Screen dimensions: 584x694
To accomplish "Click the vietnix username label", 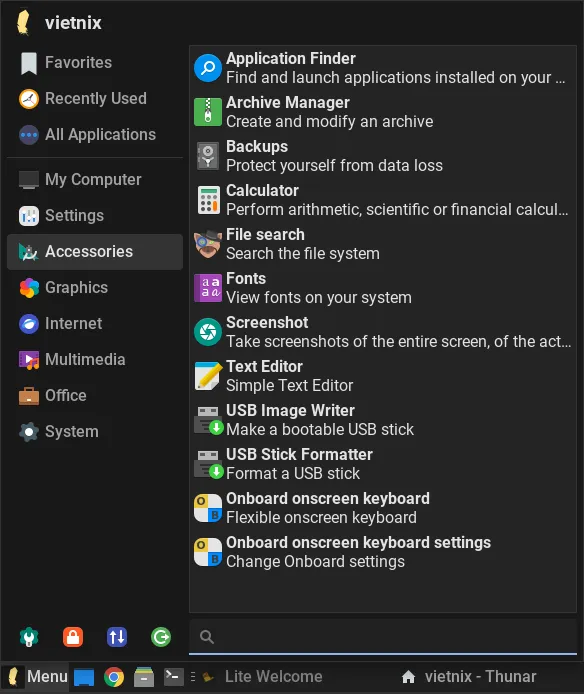I will point(73,23).
